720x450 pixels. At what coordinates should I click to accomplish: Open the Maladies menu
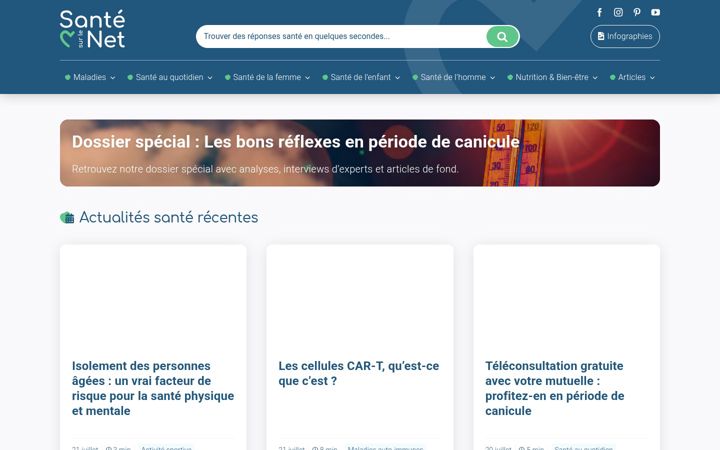pyautogui.click(x=90, y=77)
